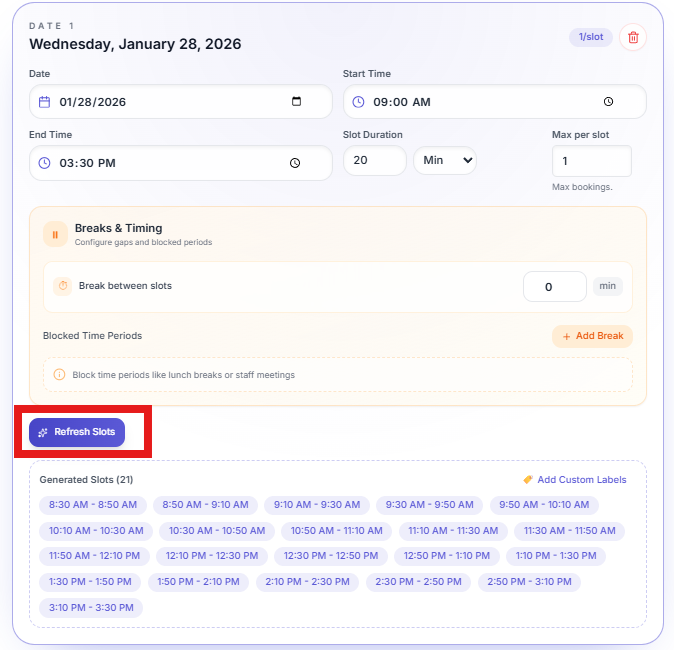Viewport: 674px width, 650px height.
Task: Focus the End Time input field
Action: pos(181,163)
